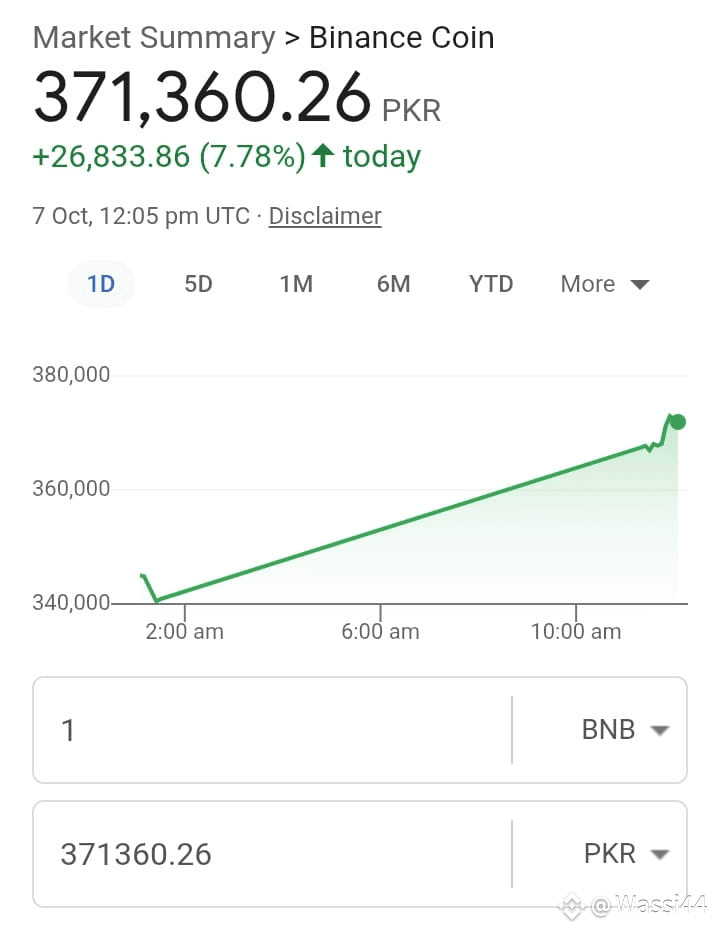Click the chart low point near 2:00 am
Screen dimensions: 720x932
156,600
